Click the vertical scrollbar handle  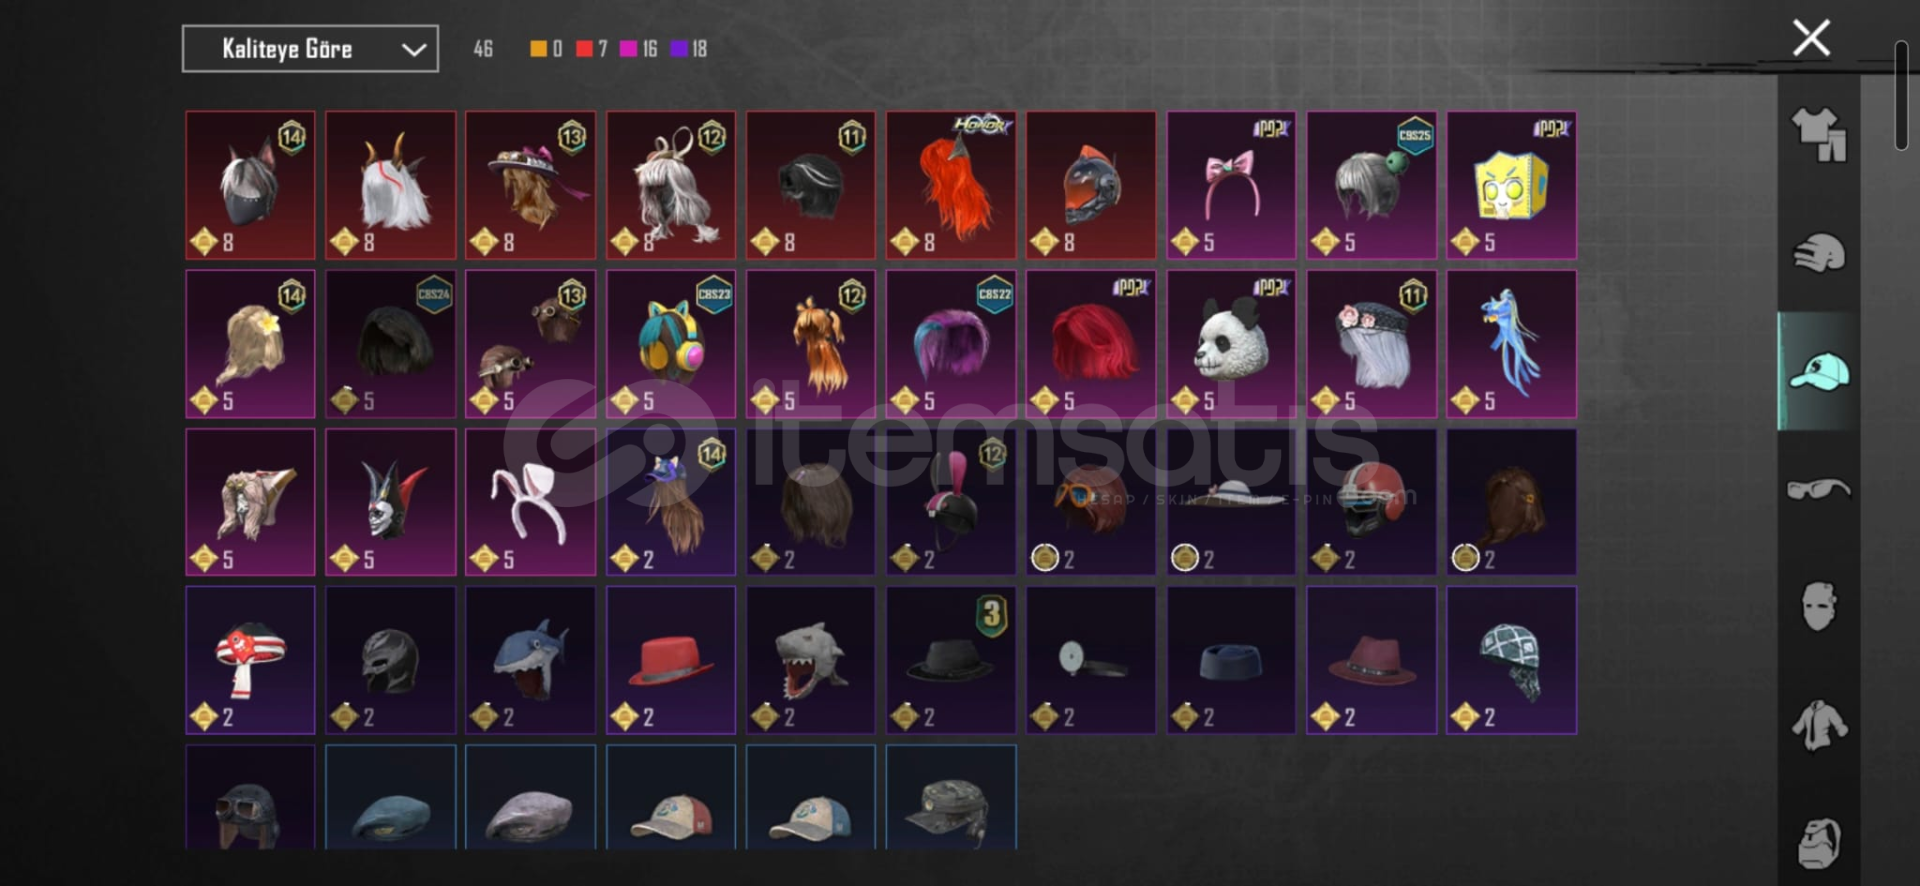point(1901,96)
